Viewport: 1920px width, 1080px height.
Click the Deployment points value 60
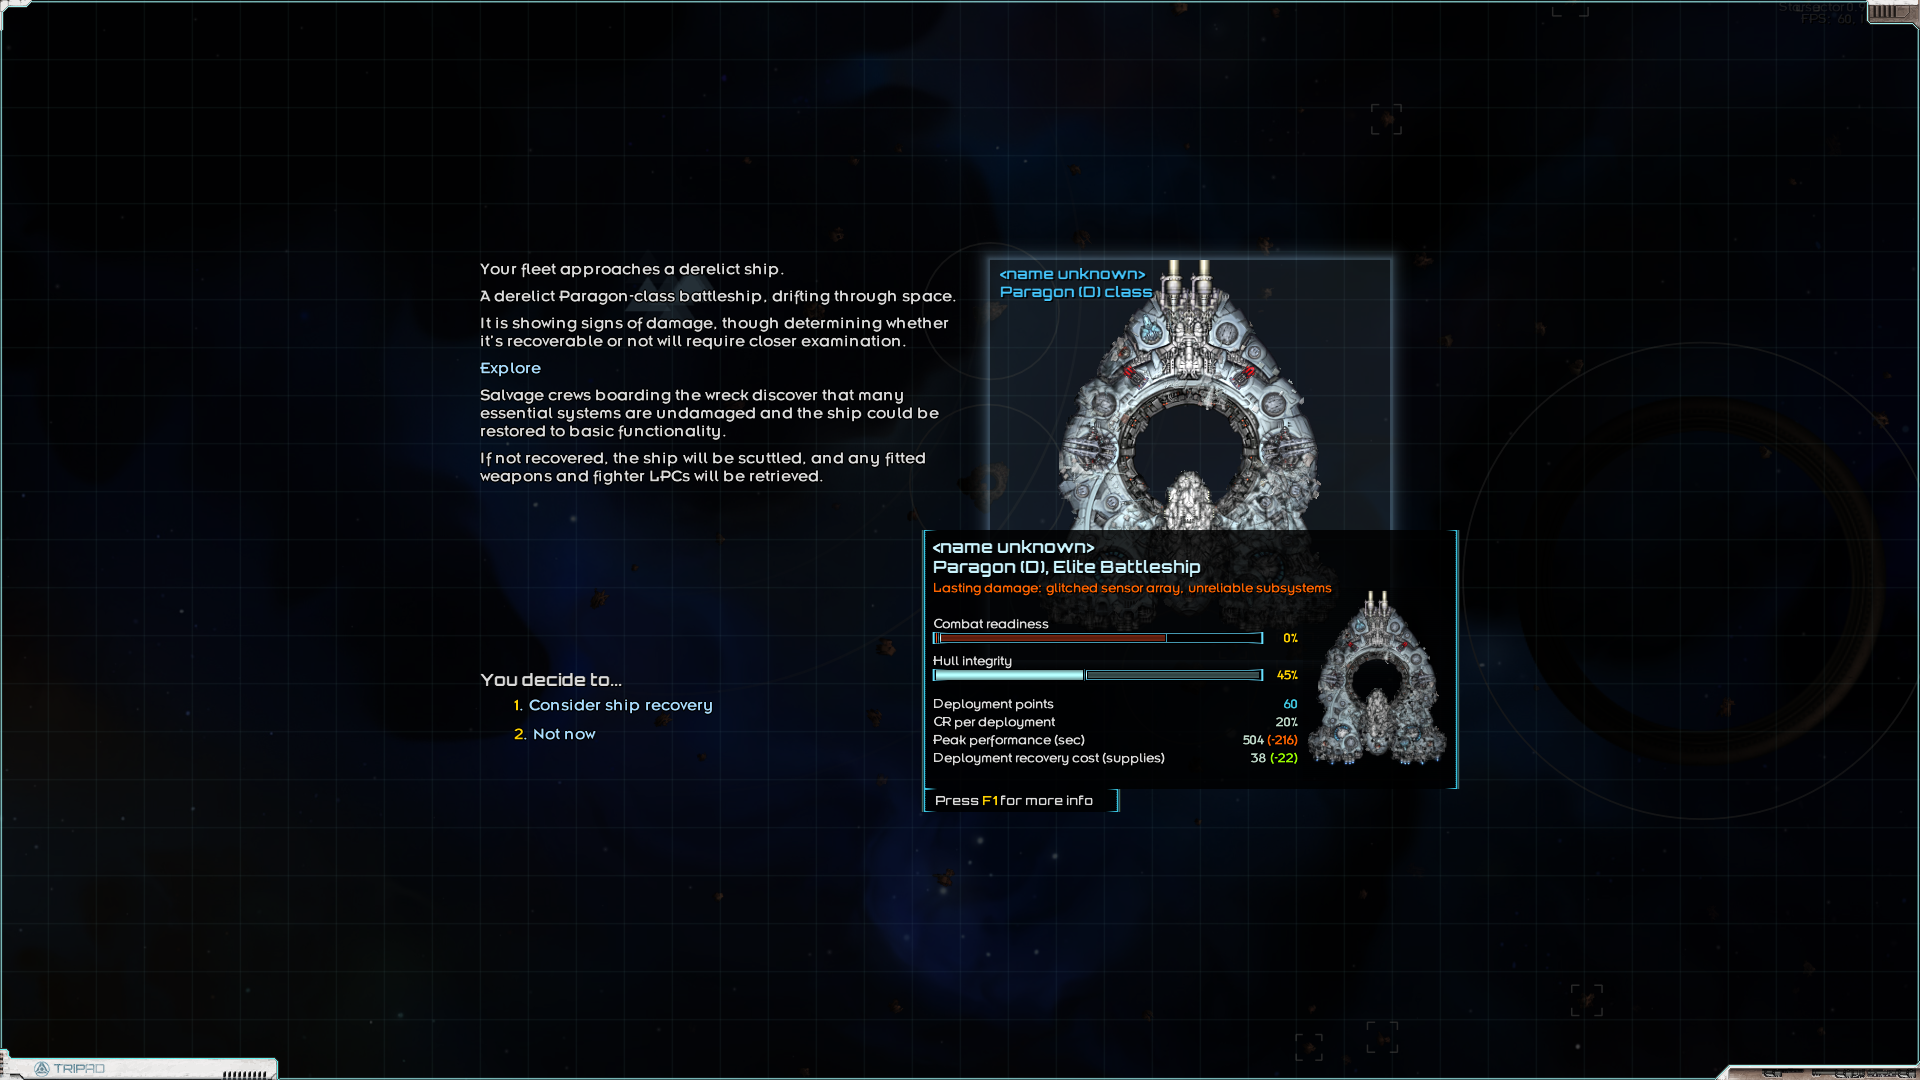point(1290,704)
